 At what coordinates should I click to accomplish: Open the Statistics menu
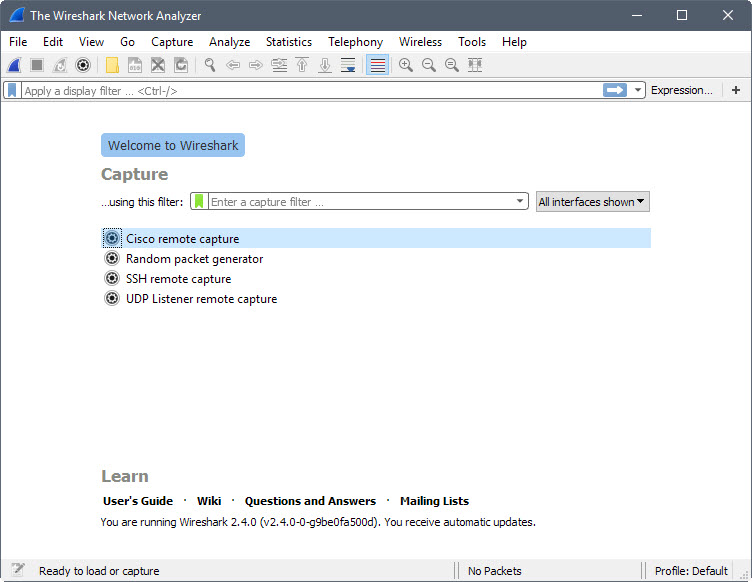(289, 42)
